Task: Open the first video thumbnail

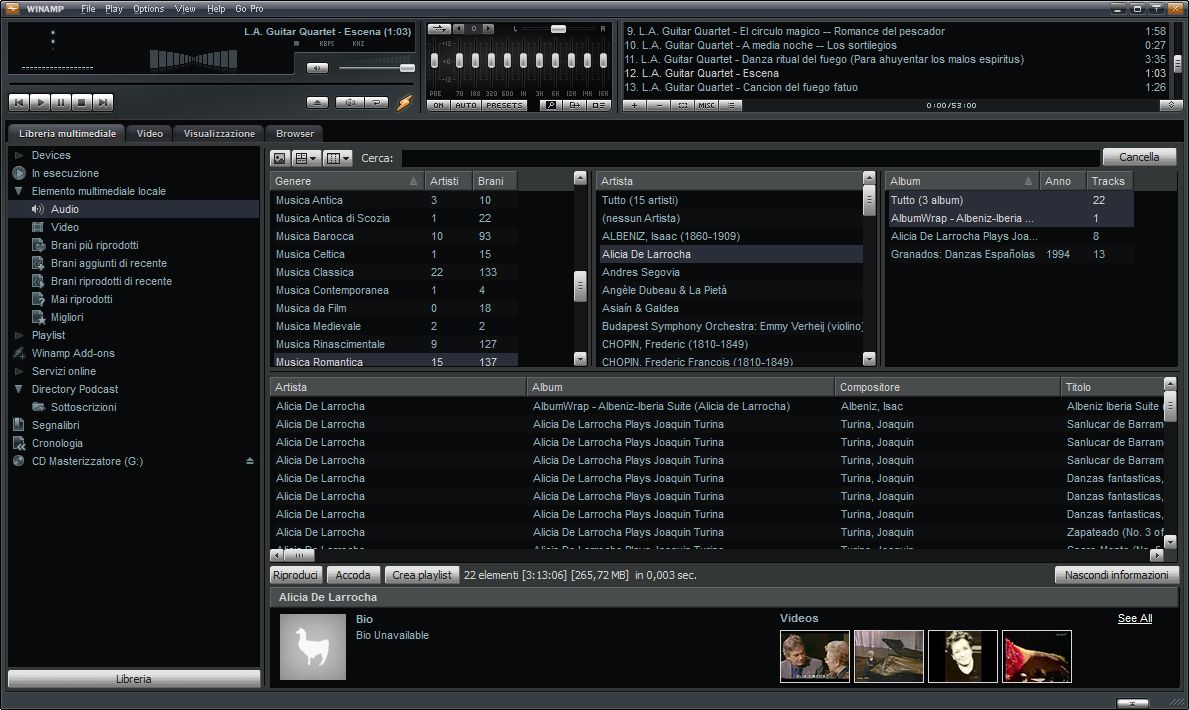Action: coord(814,656)
